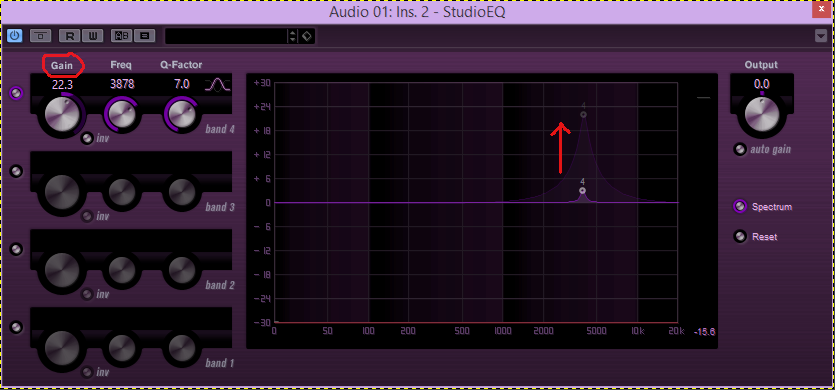This screenshot has height=390, width=835.
Task: Click the band 1 label
Action: tap(220, 363)
